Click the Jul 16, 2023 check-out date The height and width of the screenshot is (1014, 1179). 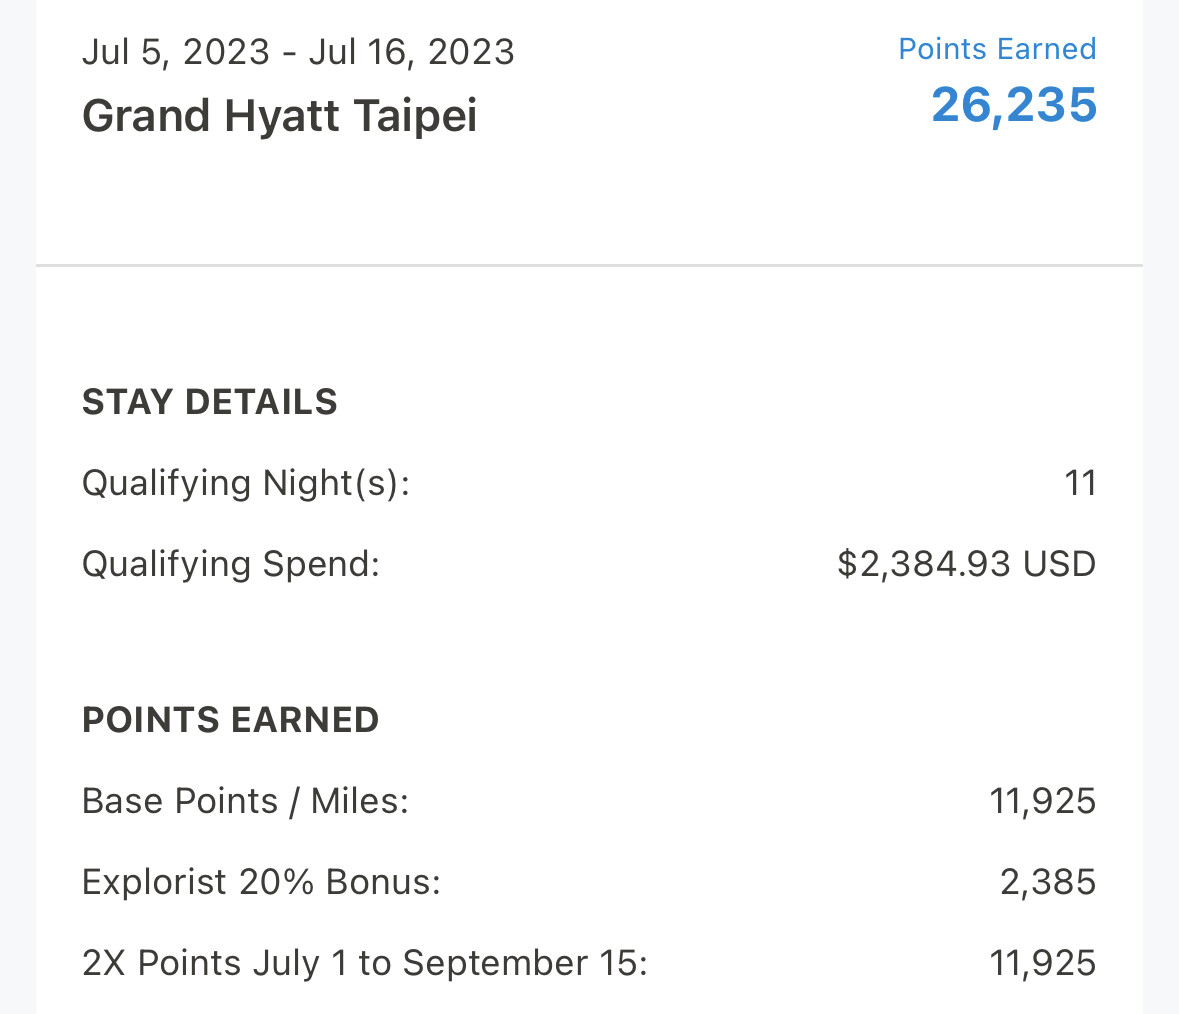pos(411,52)
